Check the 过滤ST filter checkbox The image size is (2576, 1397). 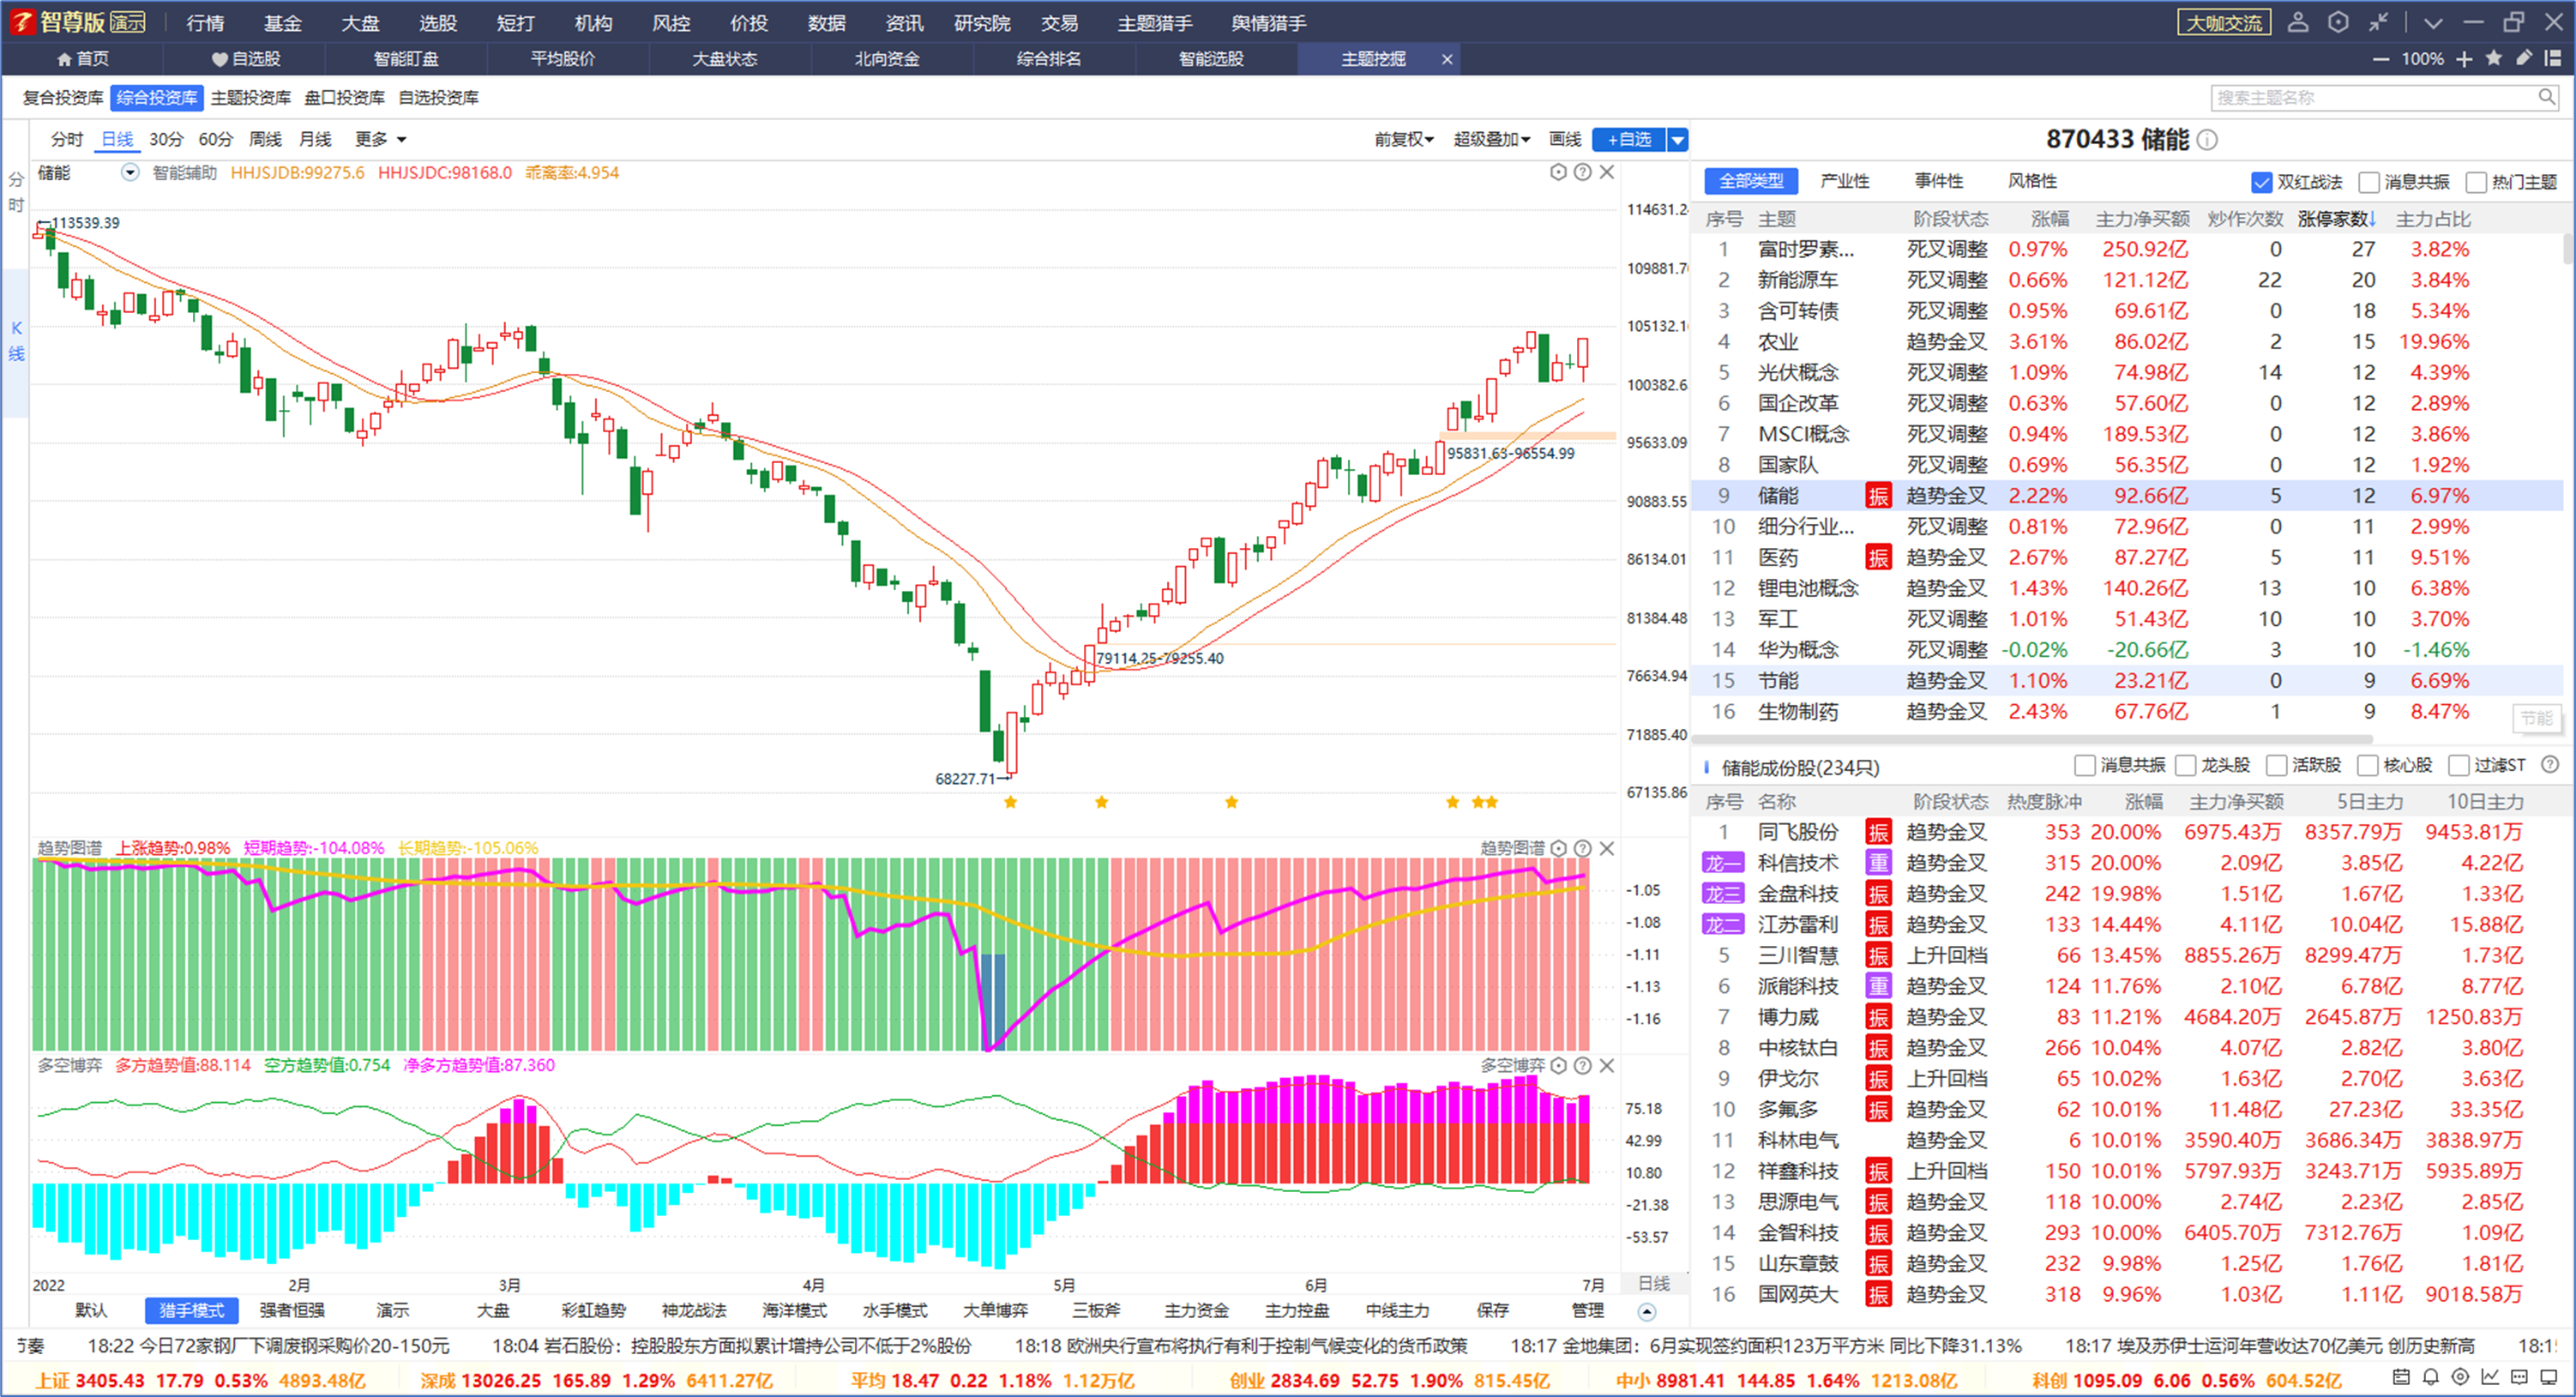point(2459,766)
